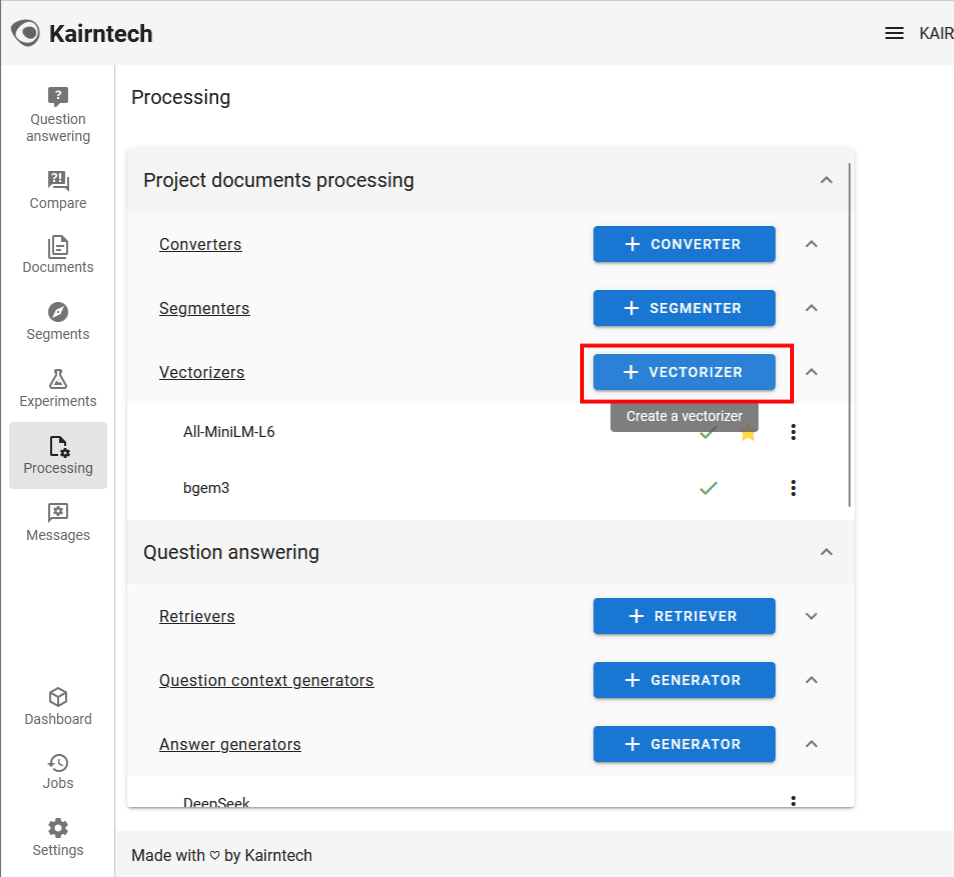954x877 pixels.
Task: Collapse the Vectorizers list chevron
Action: click(x=811, y=372)
